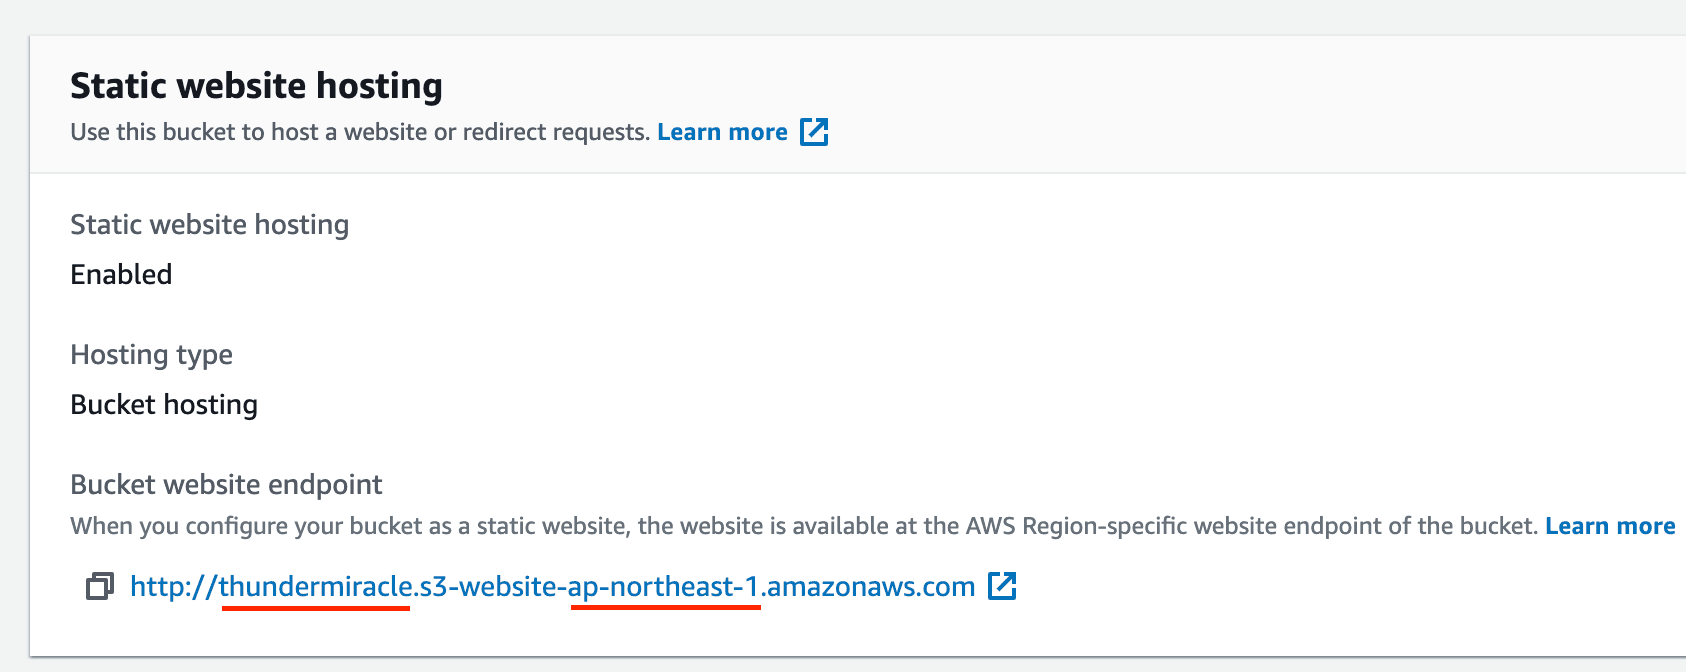Screen dimensions: 1686x672
Task: Select the Enabled status value
Action: 121,274
